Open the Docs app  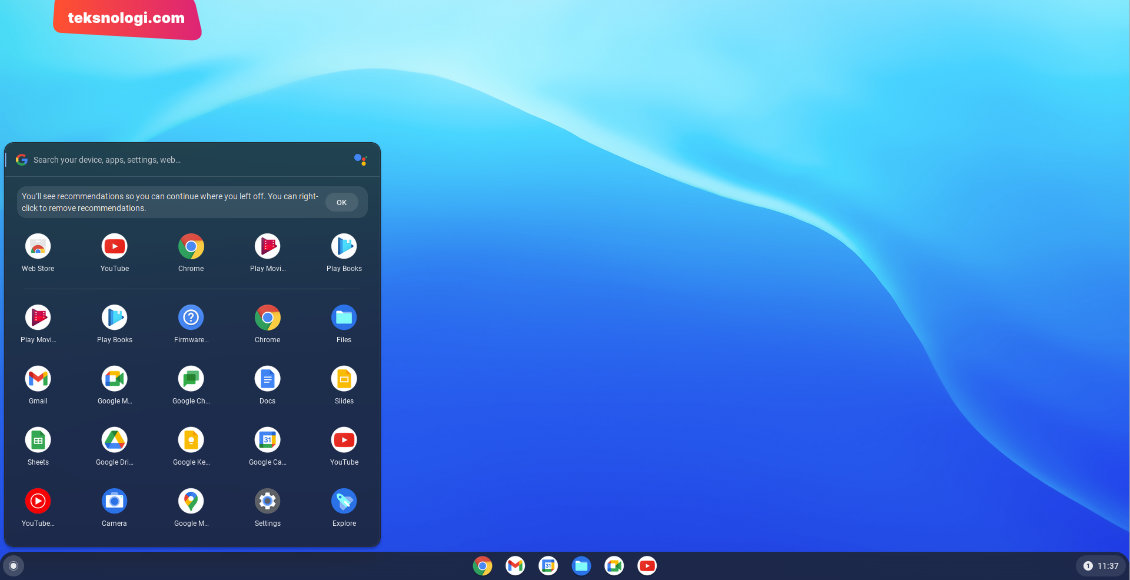tap(267, 379)
